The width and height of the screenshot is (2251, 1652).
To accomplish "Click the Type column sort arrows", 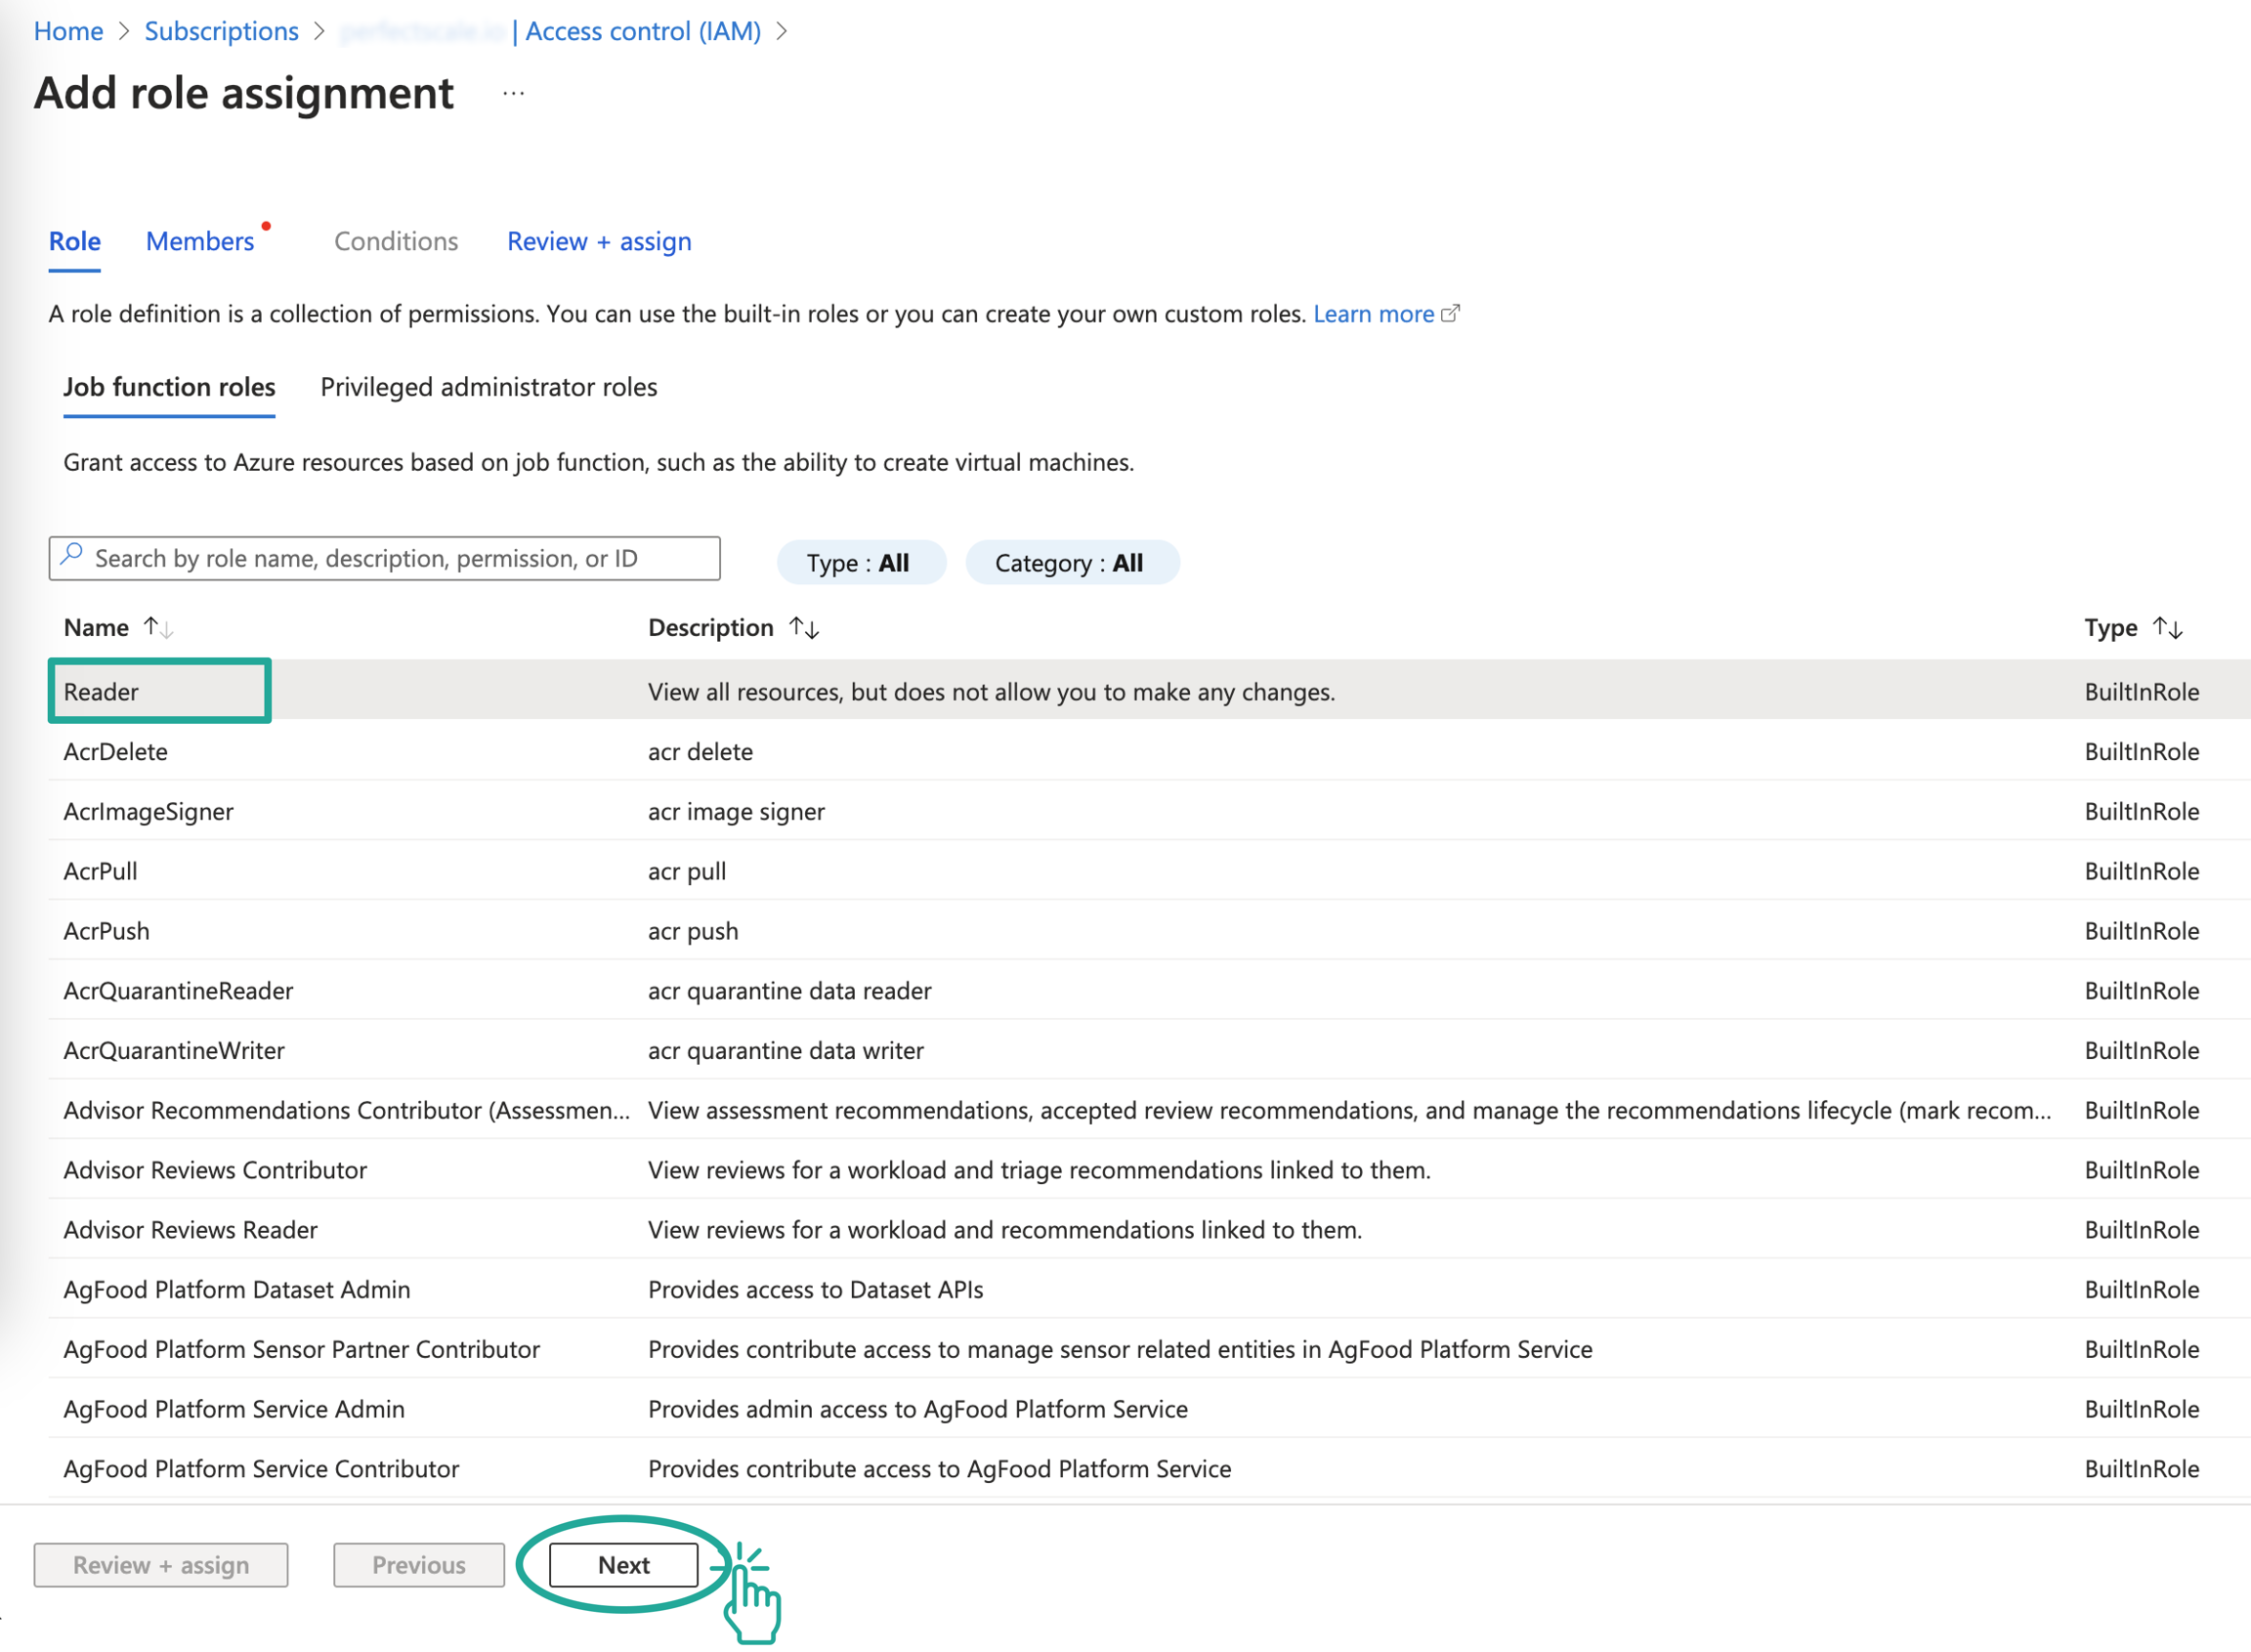I will [x=2166, y=627].
